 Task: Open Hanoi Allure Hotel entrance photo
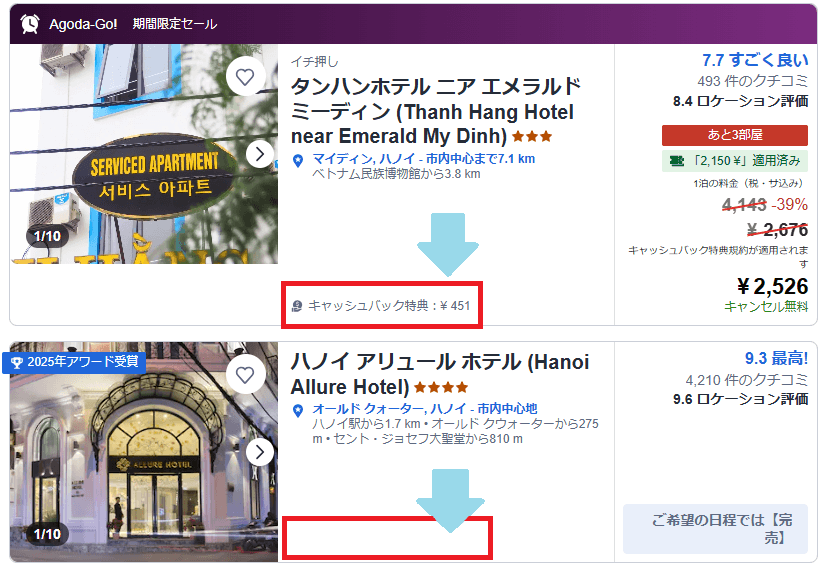point(143,452)
